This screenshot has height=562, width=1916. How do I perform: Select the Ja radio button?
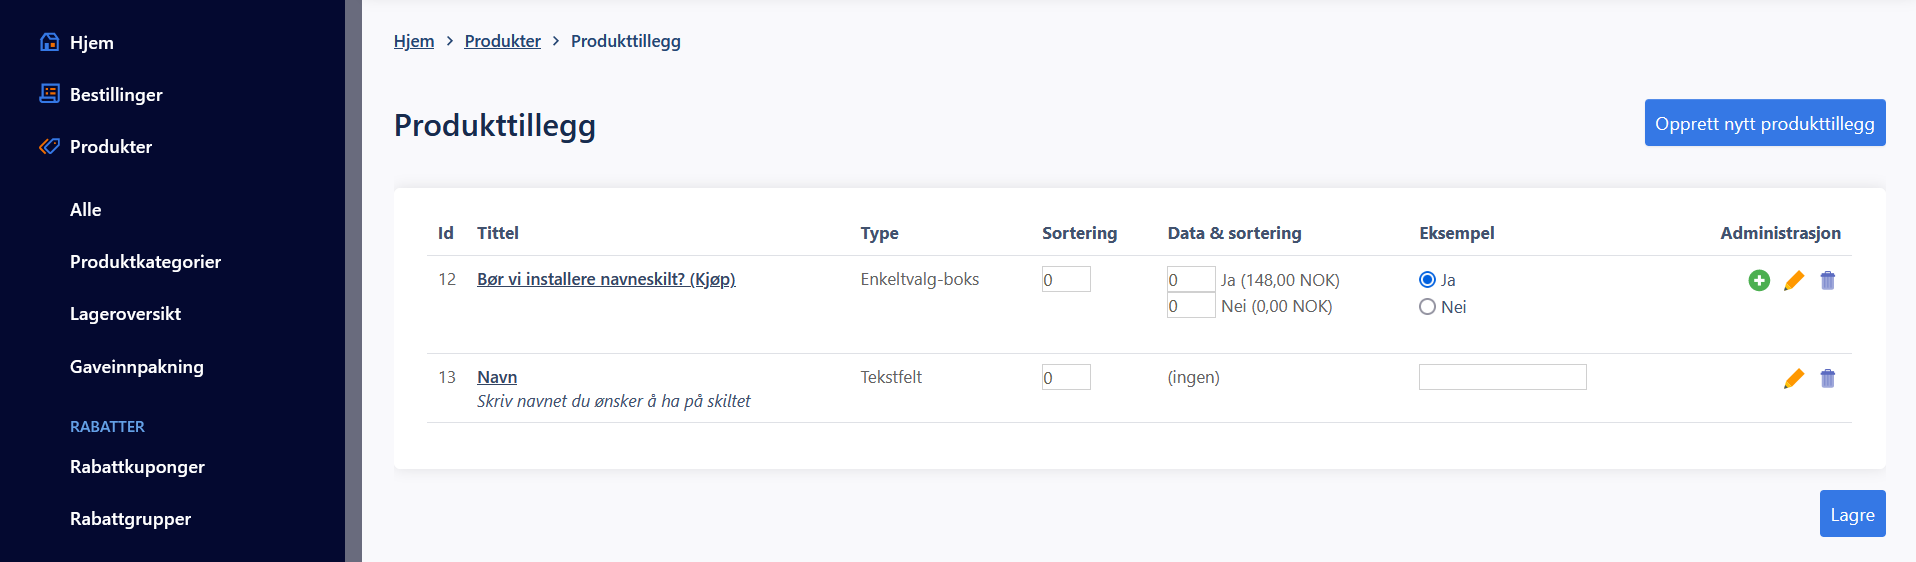1427,280
